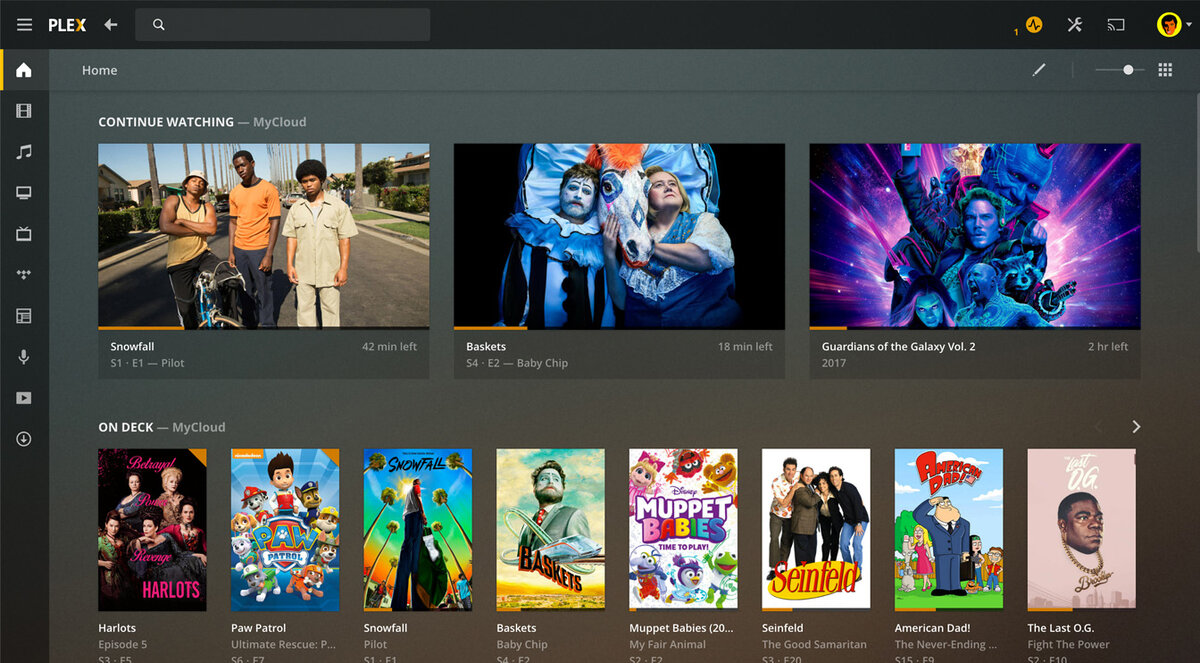Click the 'Episode 5' text under Harlots

tap(123, 645)
